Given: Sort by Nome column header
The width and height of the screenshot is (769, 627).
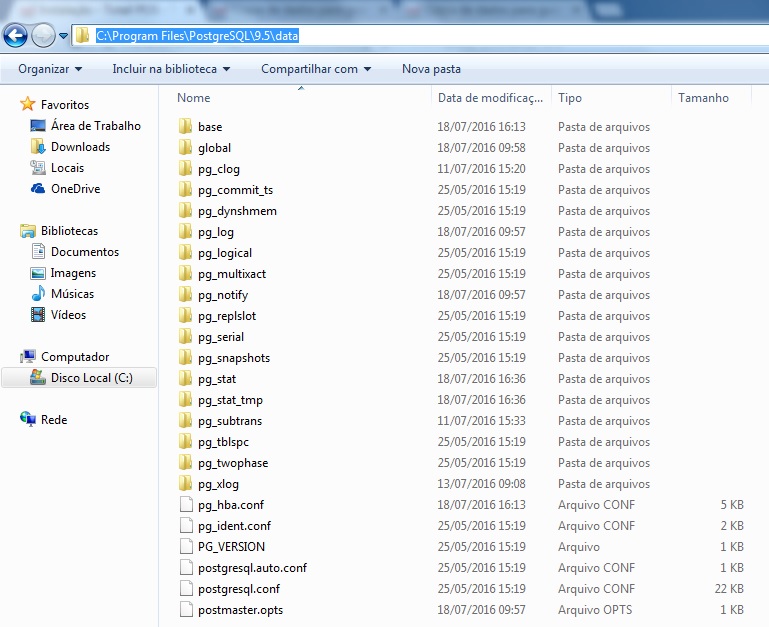Looking at the screenshot, I should coord(194,98).
